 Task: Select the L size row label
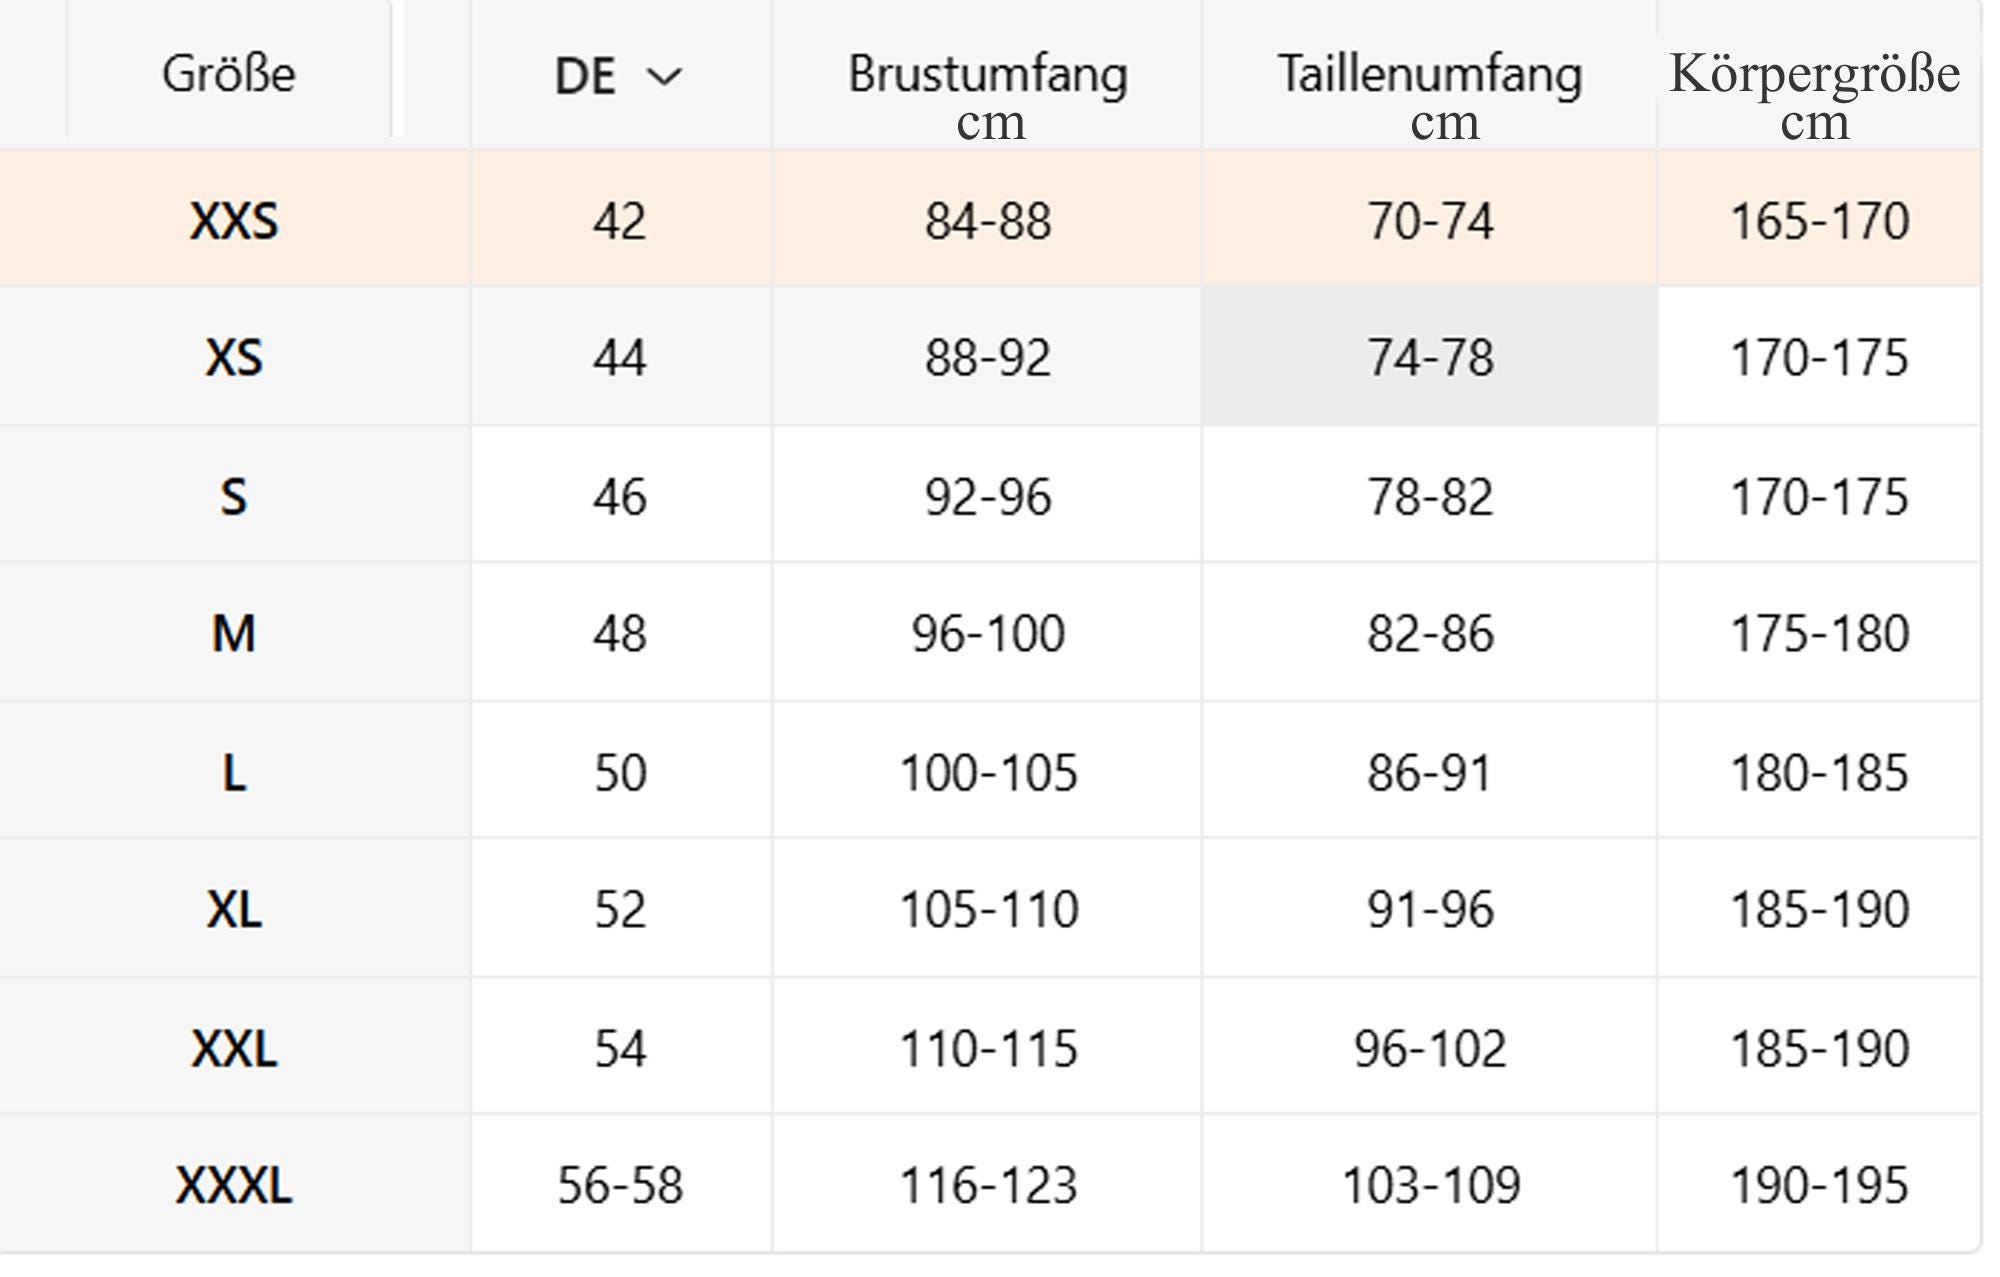[234, 772]
